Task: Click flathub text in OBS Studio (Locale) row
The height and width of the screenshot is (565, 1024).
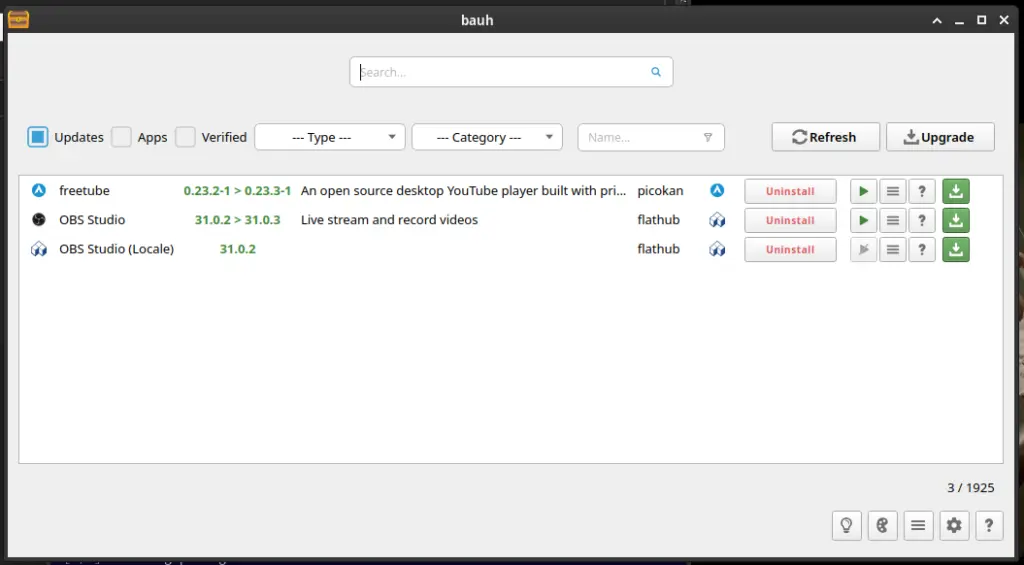Action: click(x=658, y=249)
